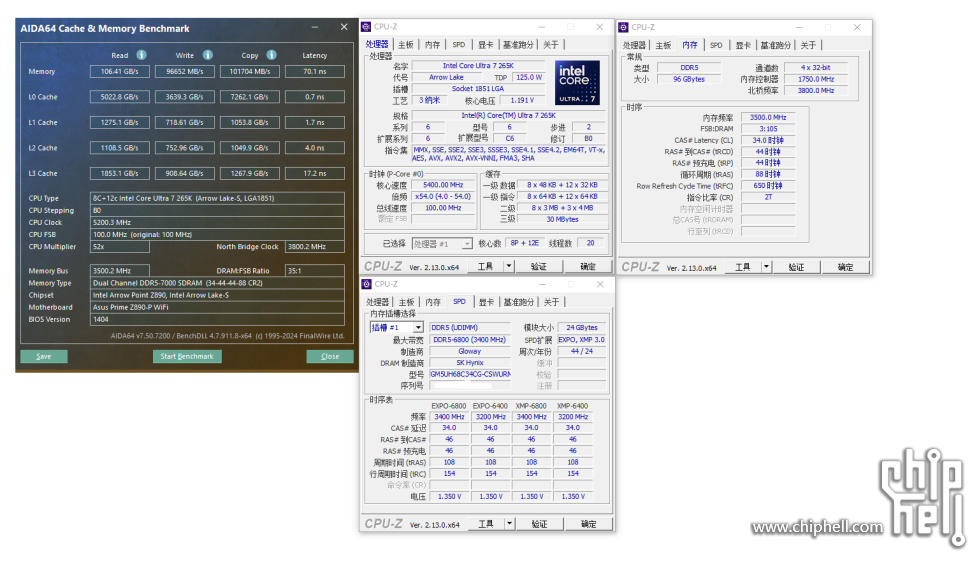This screenshot has width=979, height=562.
Task: Click 确定 in the SPD CPU-Z window
Action: coord(588,524)
